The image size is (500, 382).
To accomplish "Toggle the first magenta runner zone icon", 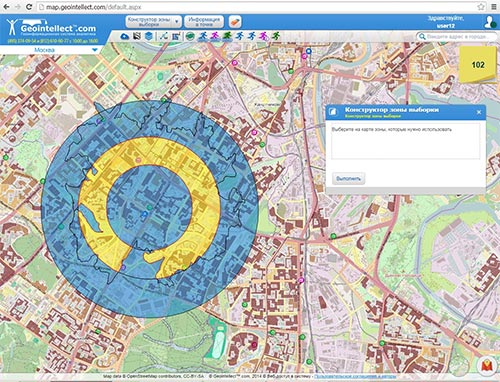I will click(x=215, y=36).
